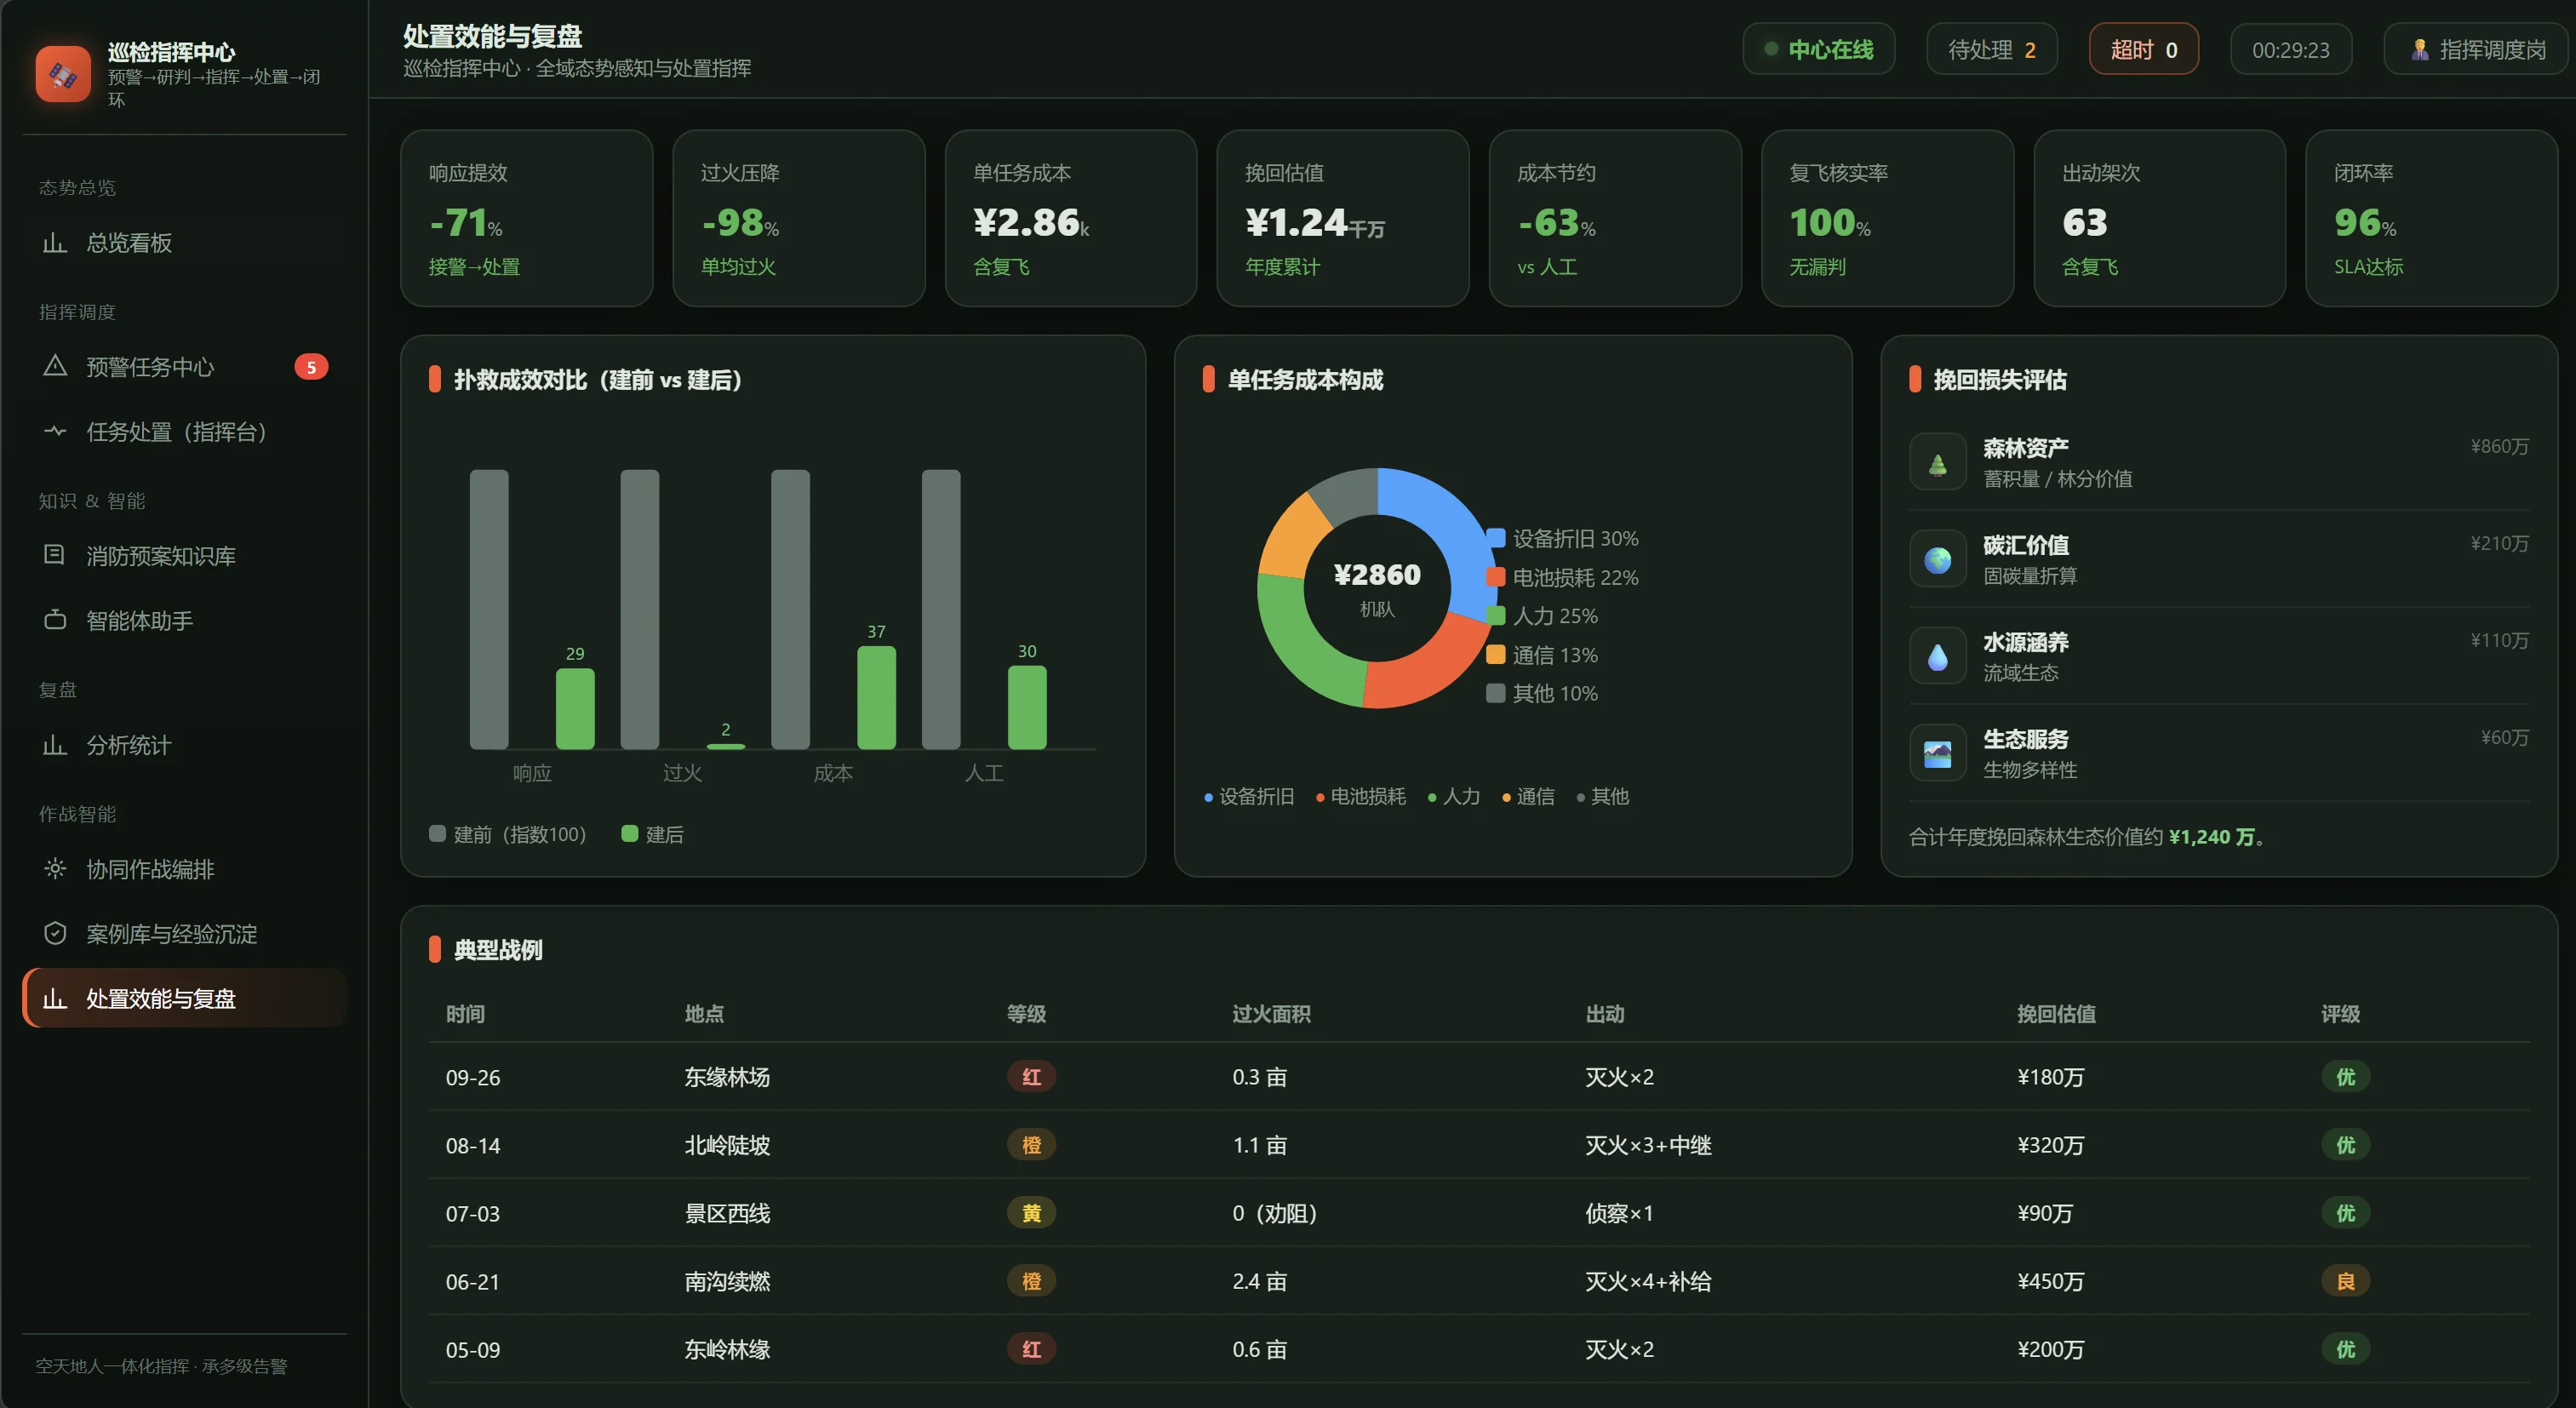The image size is (2576, 1408).
Task: Click the blue 设备折旧 30% color swatch
Action: pos(1496,538)
